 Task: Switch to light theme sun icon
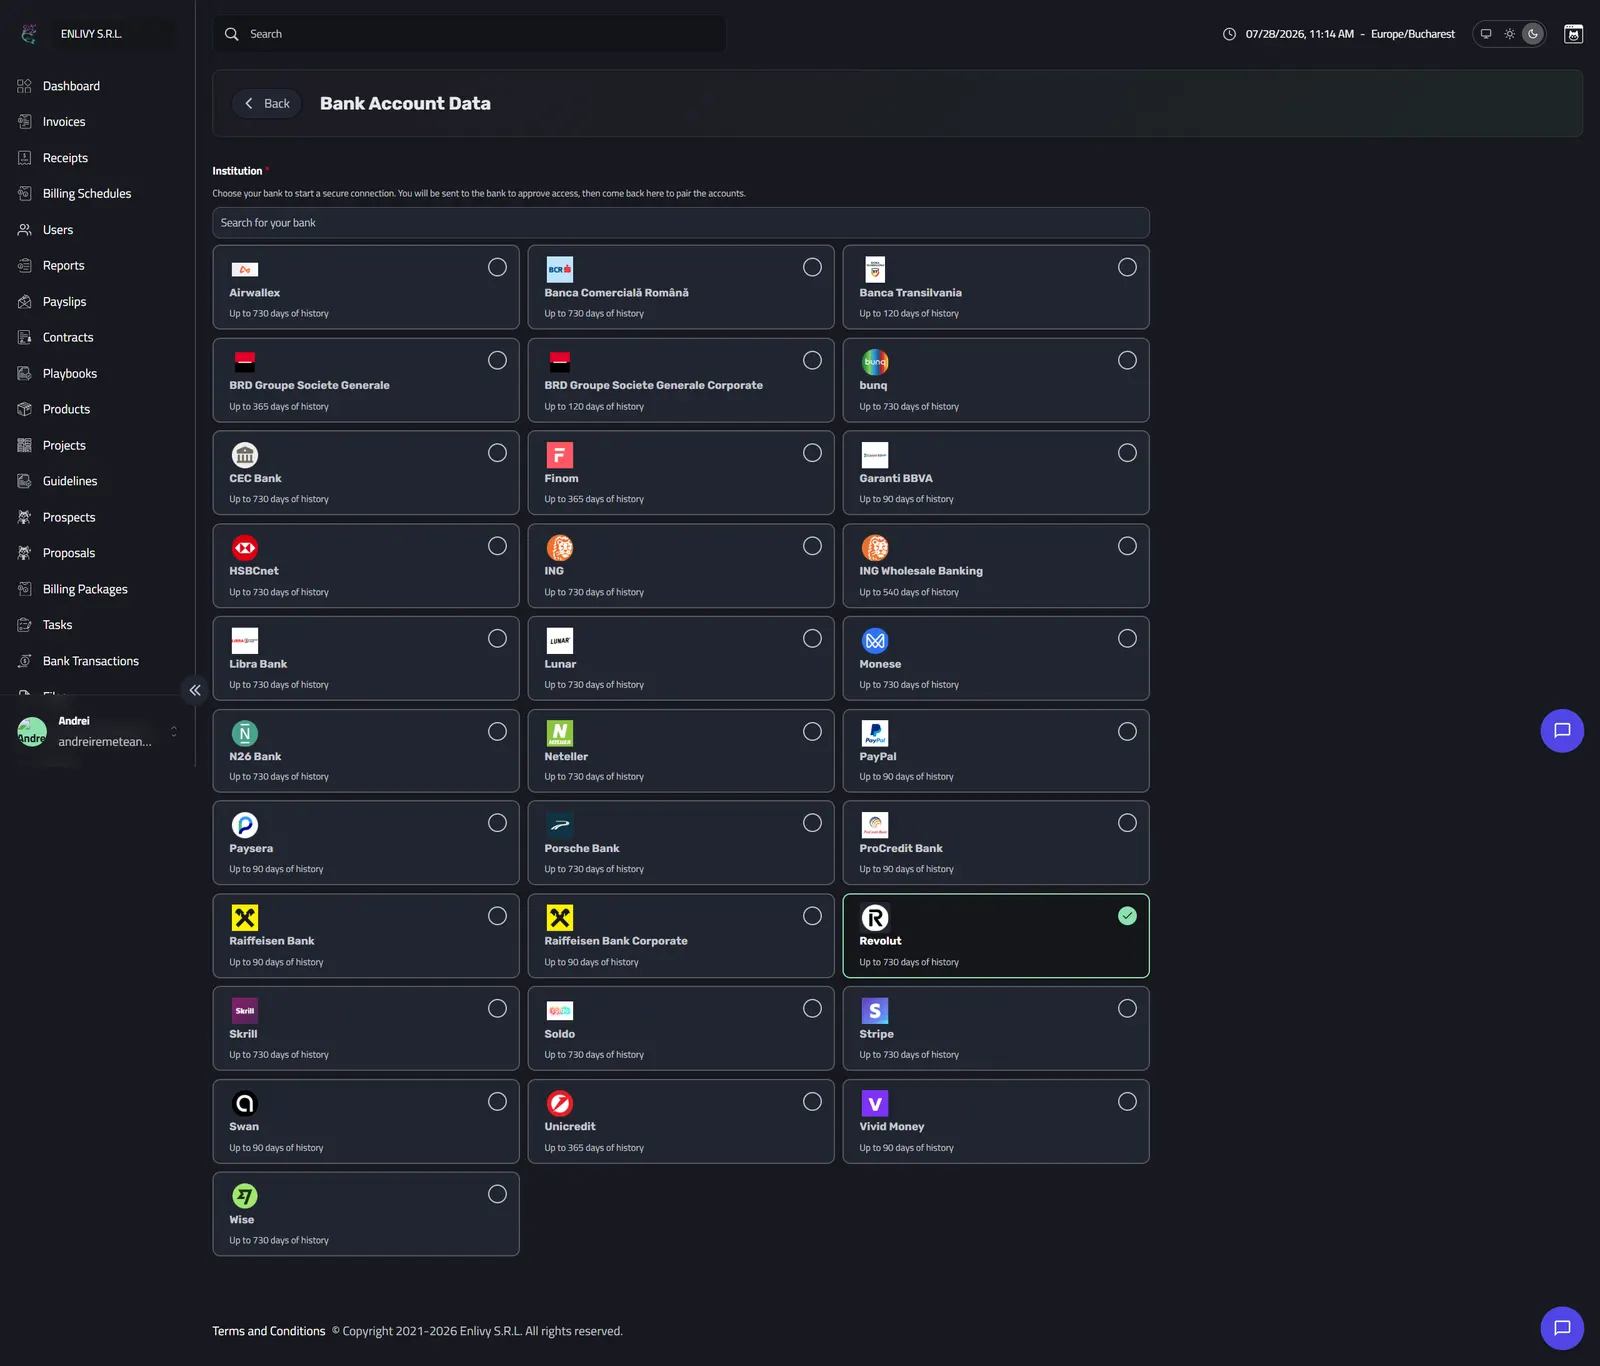(1510, 34)
